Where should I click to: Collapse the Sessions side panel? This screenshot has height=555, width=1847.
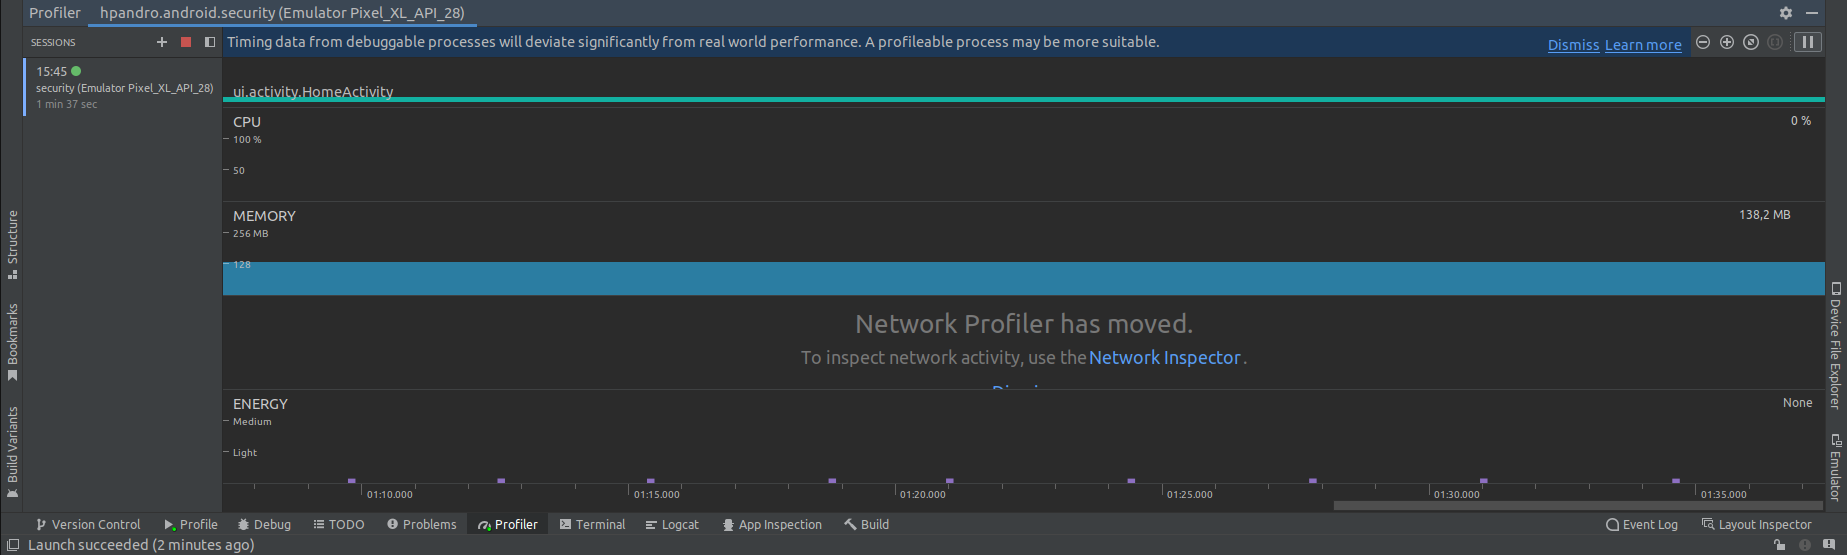[x=210, y=42]
